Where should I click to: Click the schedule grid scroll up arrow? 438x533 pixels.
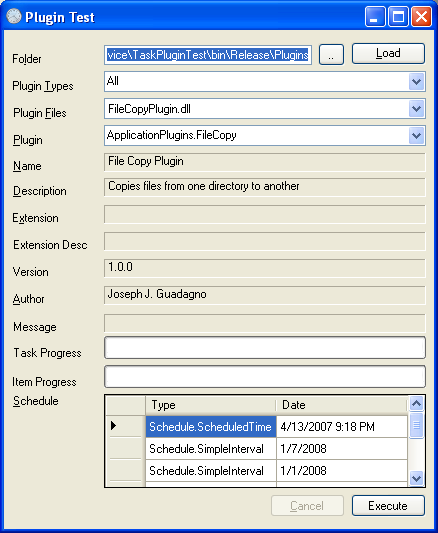[416, 404]
